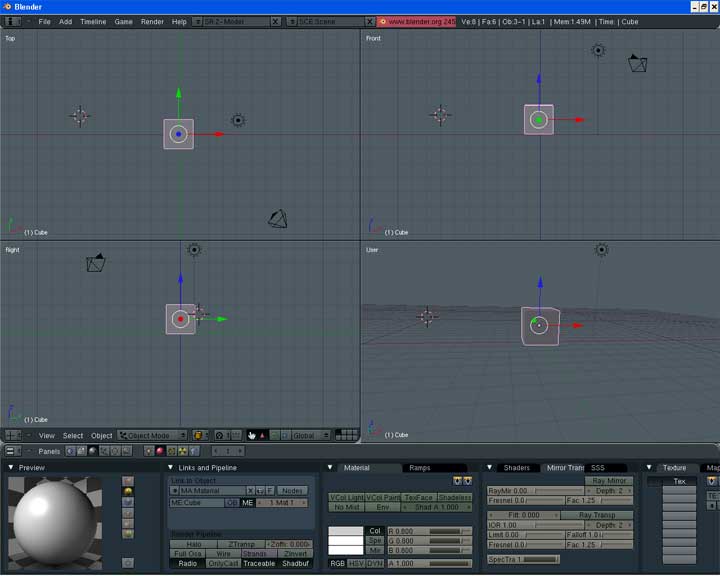Open the Object Mode dropdown
Screen dimensions: 720x576
[152, 435]
